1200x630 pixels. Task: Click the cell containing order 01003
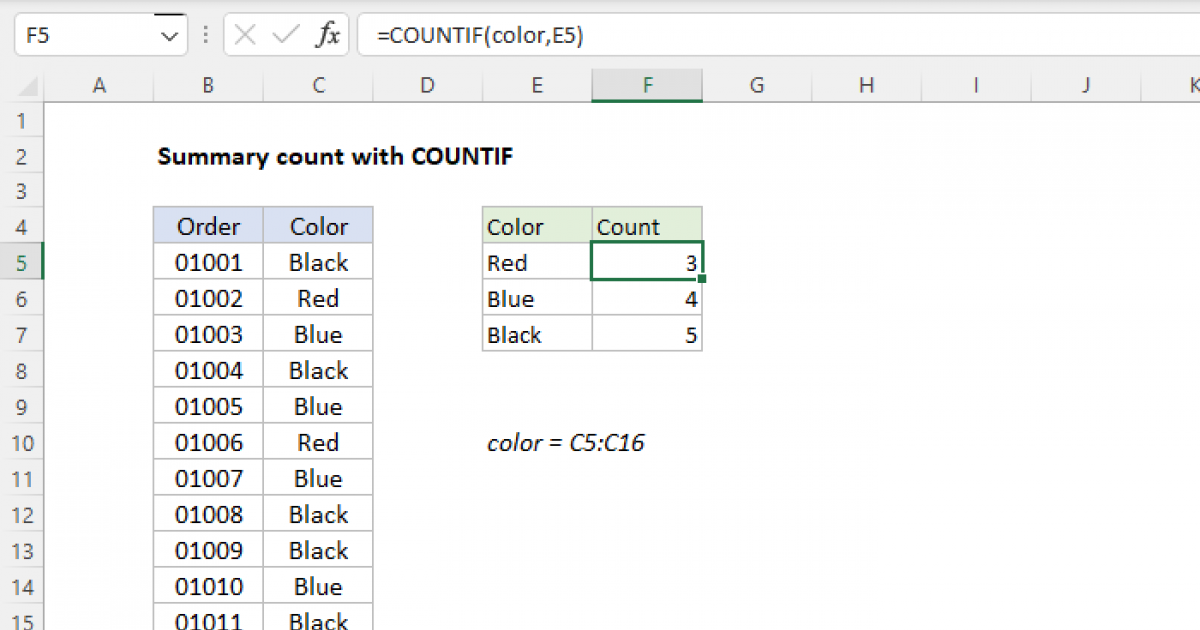(x=207, y=334)
